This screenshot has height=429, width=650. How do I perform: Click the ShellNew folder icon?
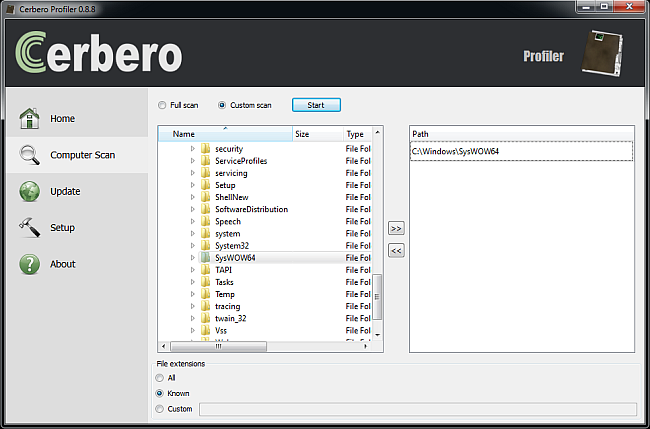(x=205, y=197)
